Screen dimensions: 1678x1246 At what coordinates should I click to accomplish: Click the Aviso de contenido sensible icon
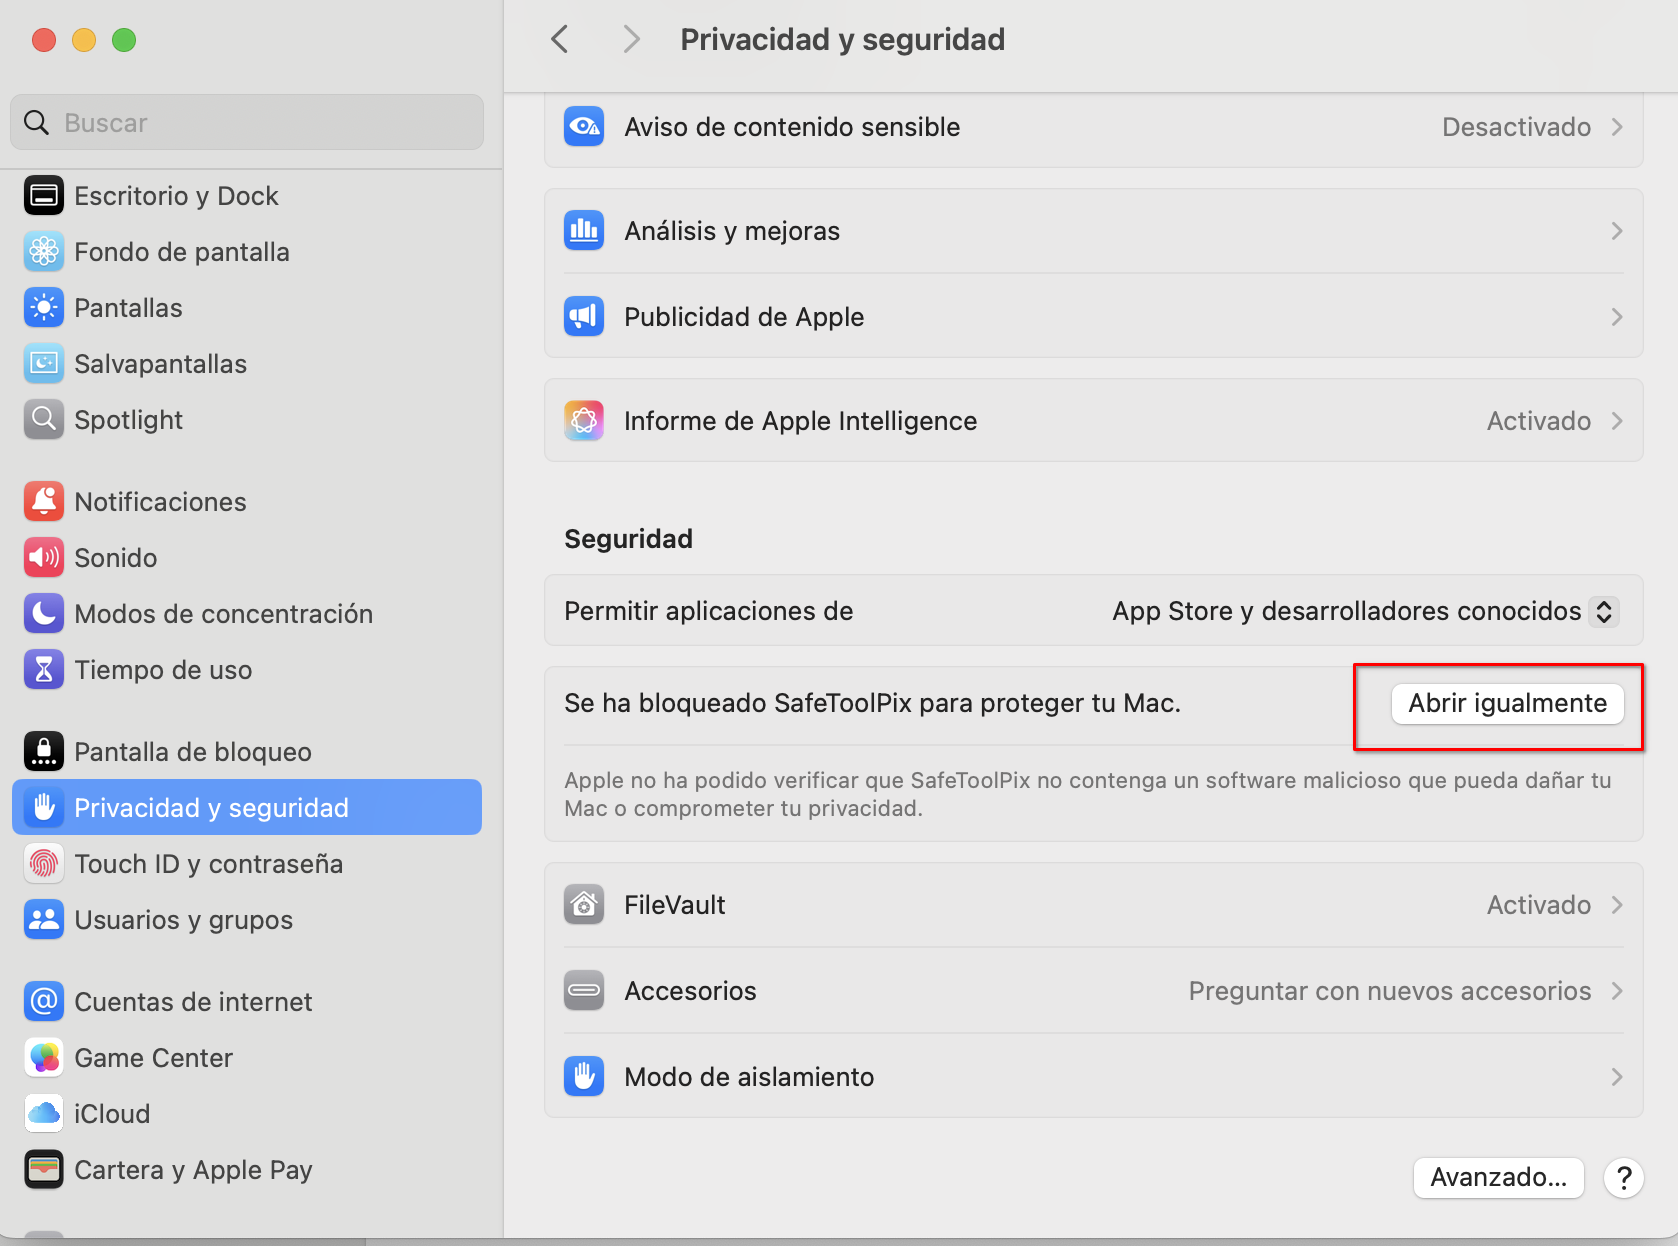(584, 126)
